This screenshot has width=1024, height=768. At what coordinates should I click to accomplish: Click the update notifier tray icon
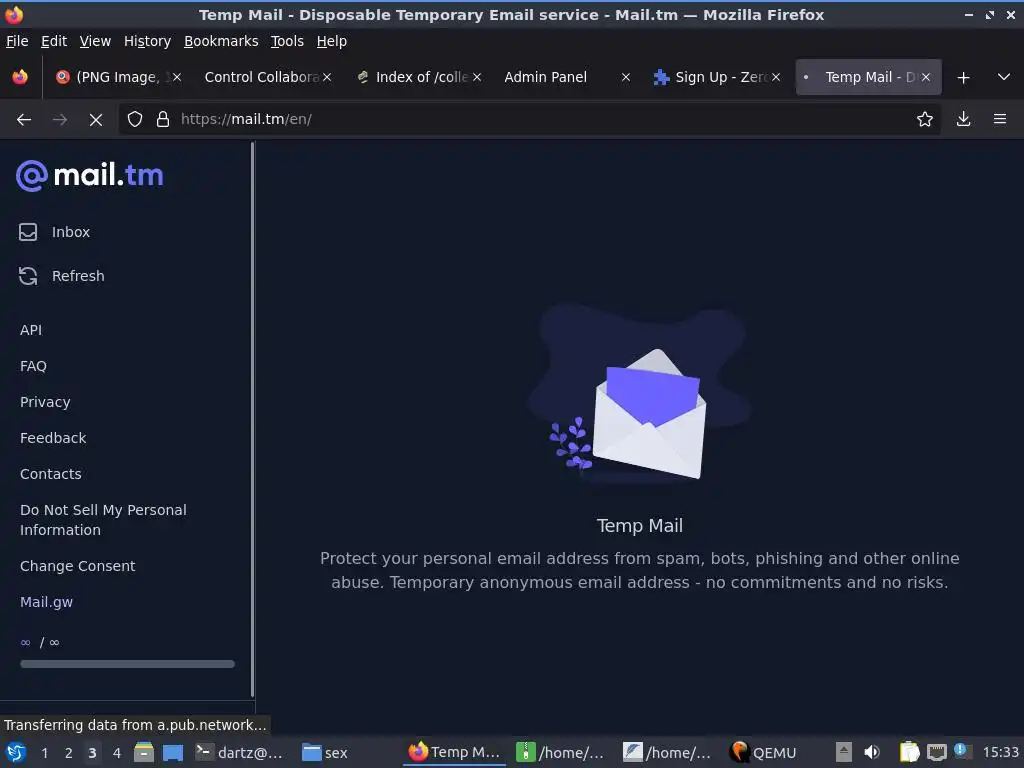coord(962,751)
